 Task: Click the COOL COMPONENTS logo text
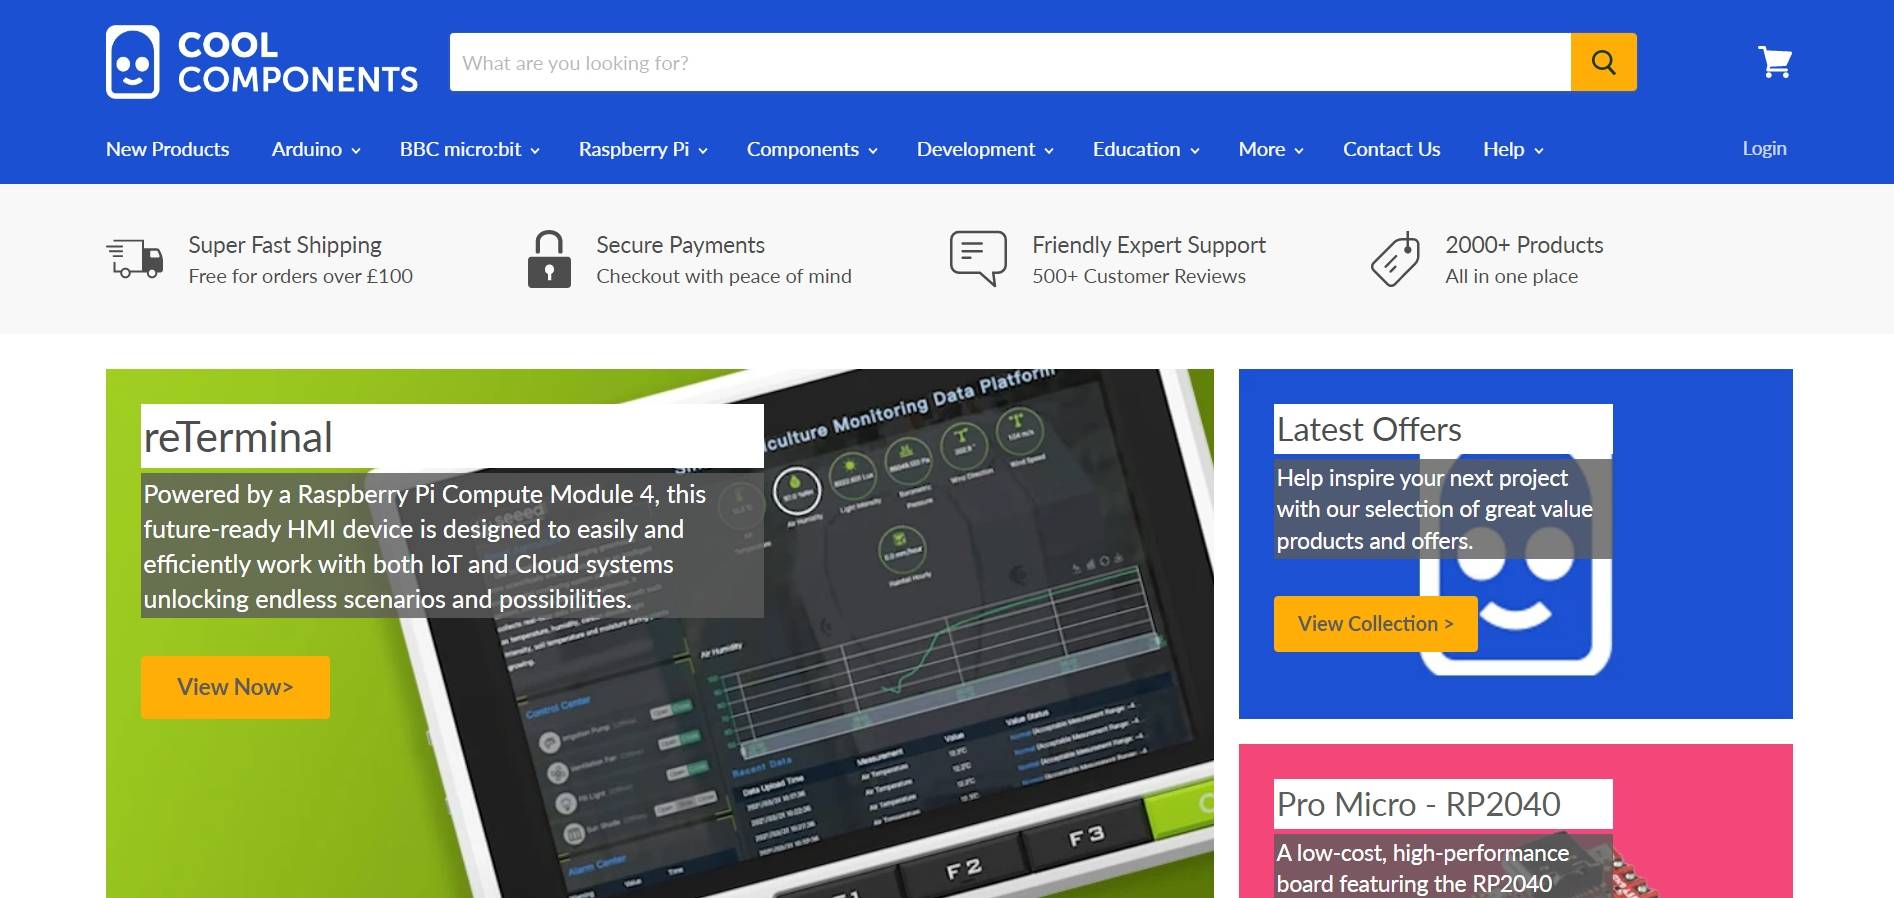pyautogui.click(x=298, y=62)
